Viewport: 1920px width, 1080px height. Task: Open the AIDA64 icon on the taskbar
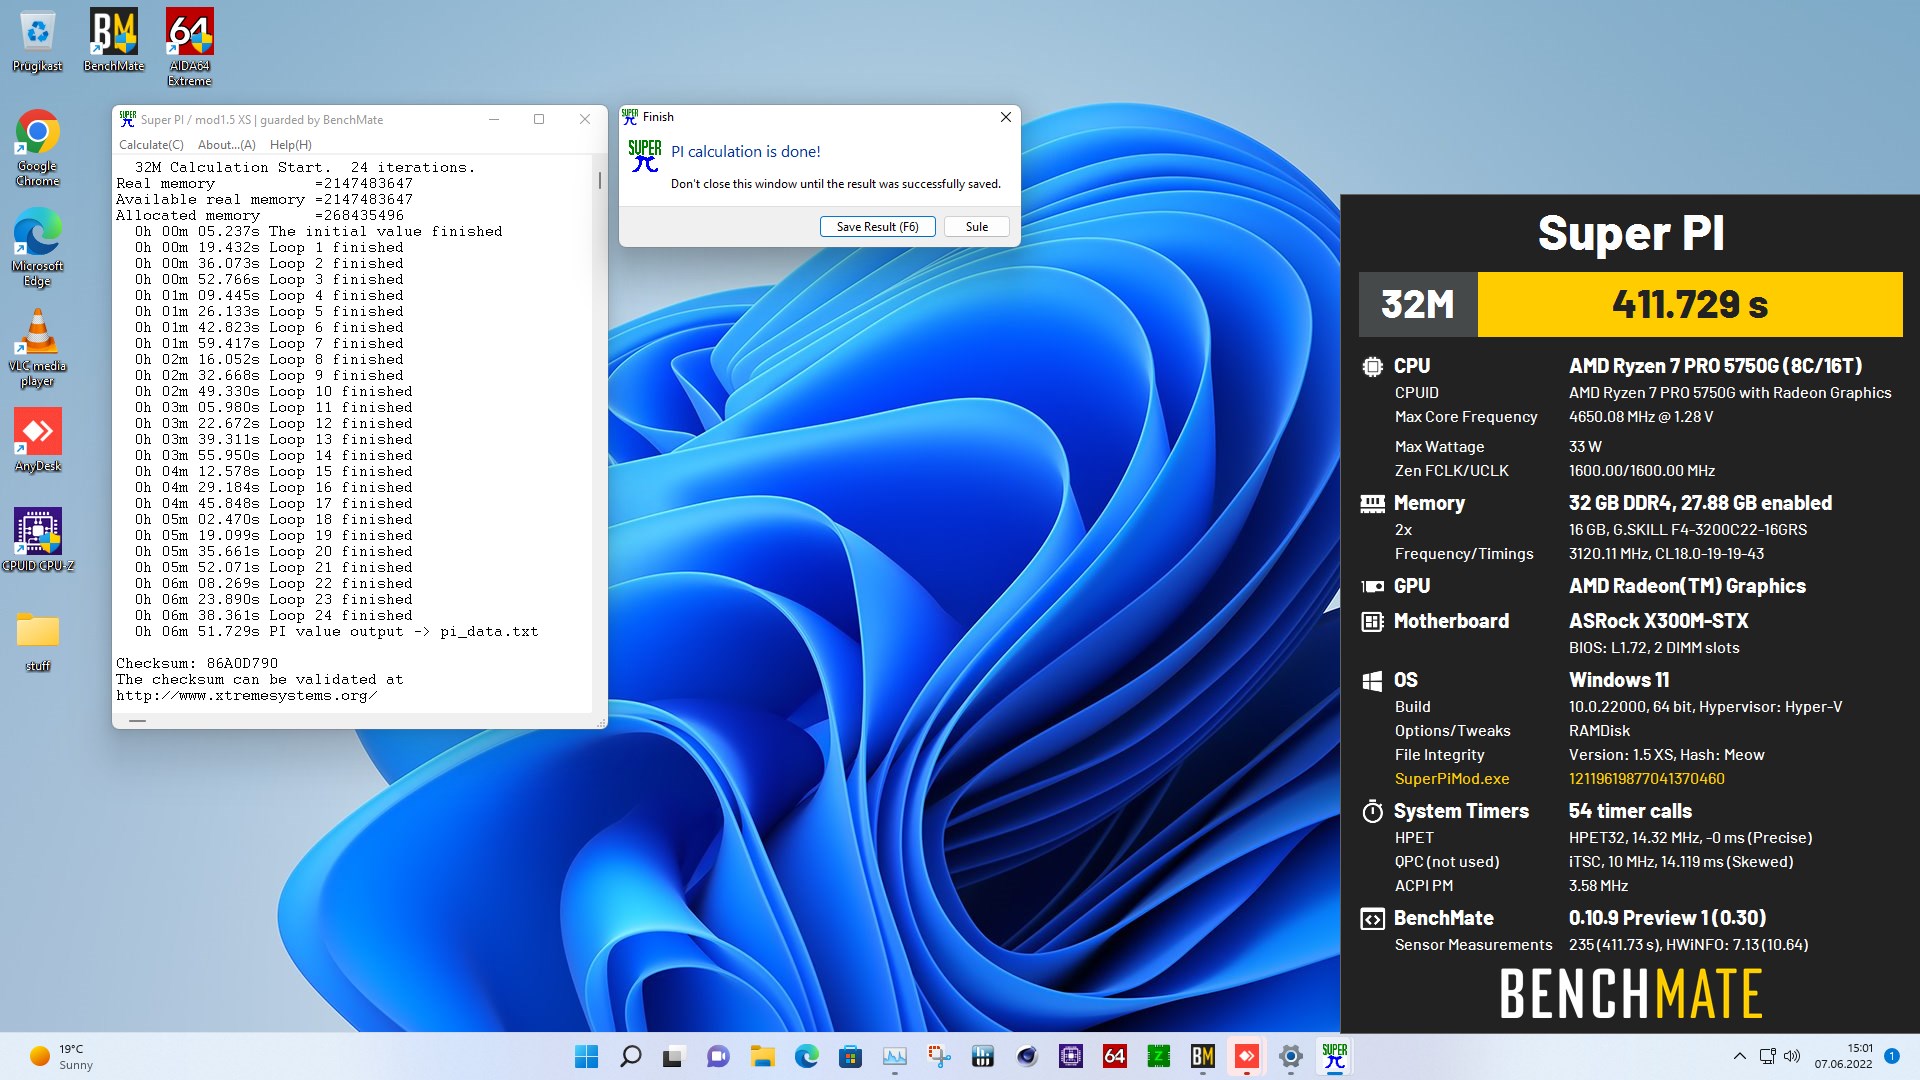(x=1114, y=1056)
